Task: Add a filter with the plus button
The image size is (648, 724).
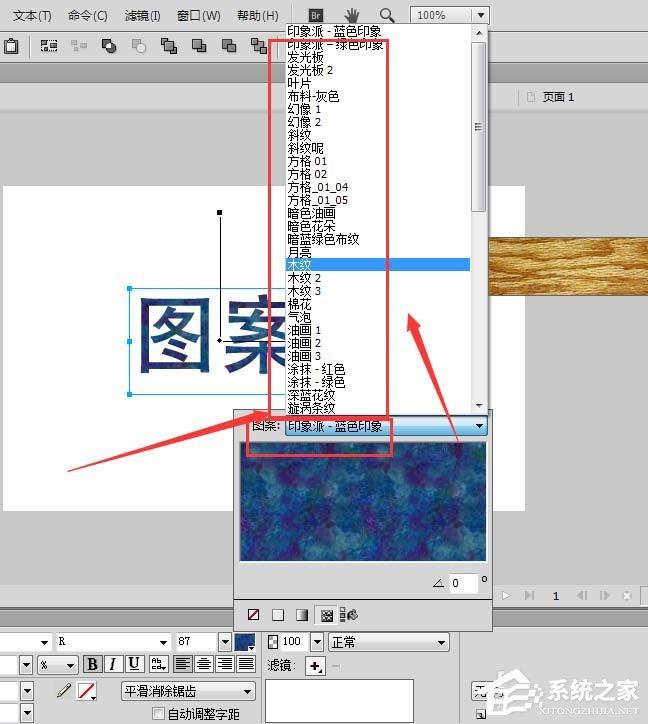Action: [x=315, y=666]
